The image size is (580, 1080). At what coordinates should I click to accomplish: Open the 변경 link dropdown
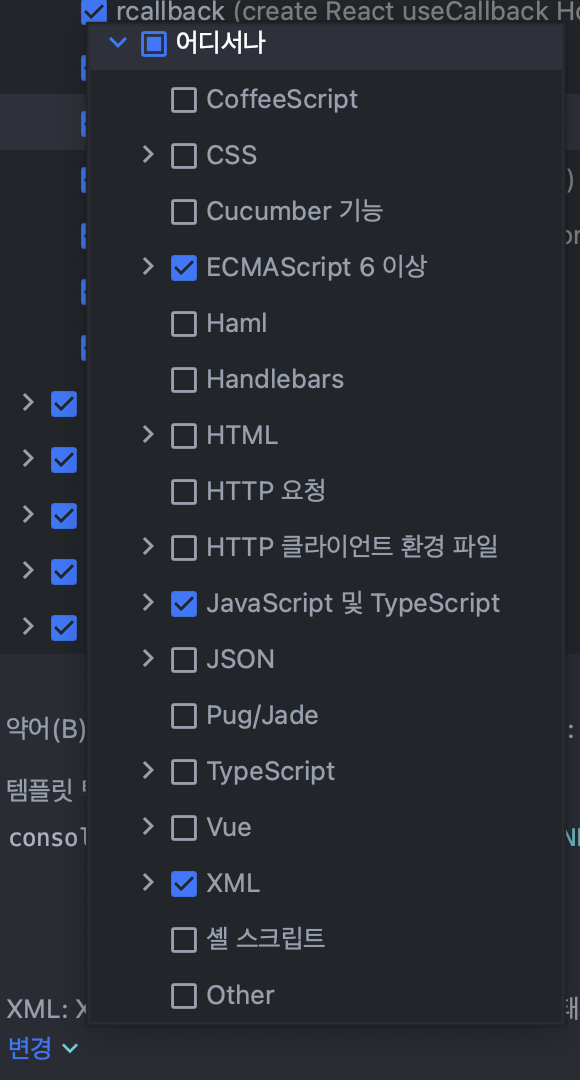[x=43, y=1048]
